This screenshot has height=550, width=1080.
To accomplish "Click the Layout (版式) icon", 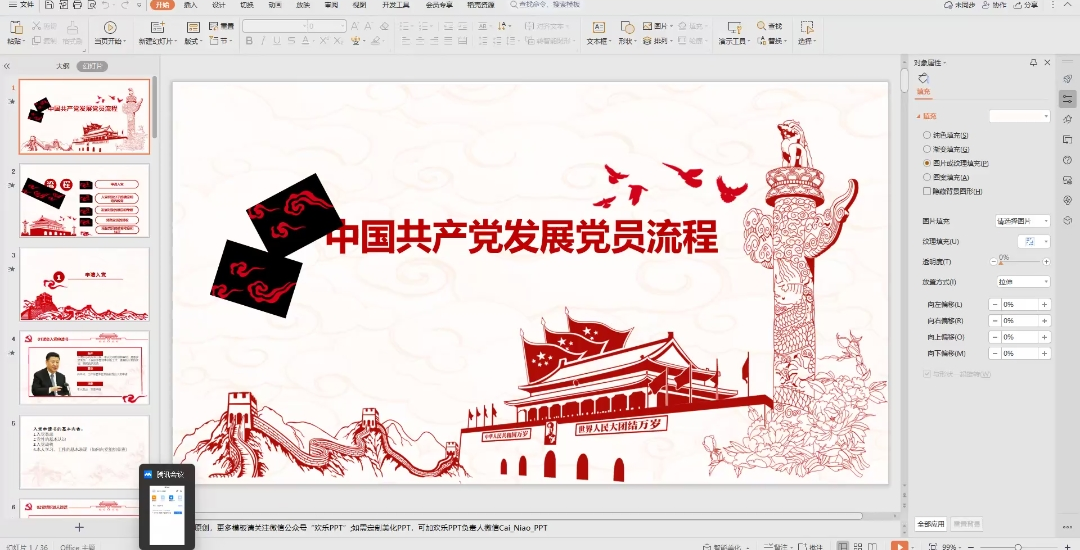I will (x=194, y=28).
